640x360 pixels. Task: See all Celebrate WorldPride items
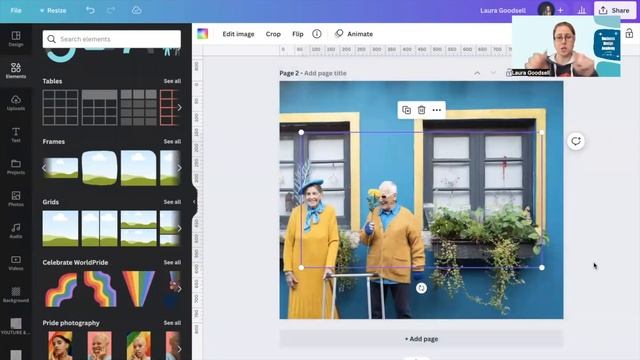172,262
